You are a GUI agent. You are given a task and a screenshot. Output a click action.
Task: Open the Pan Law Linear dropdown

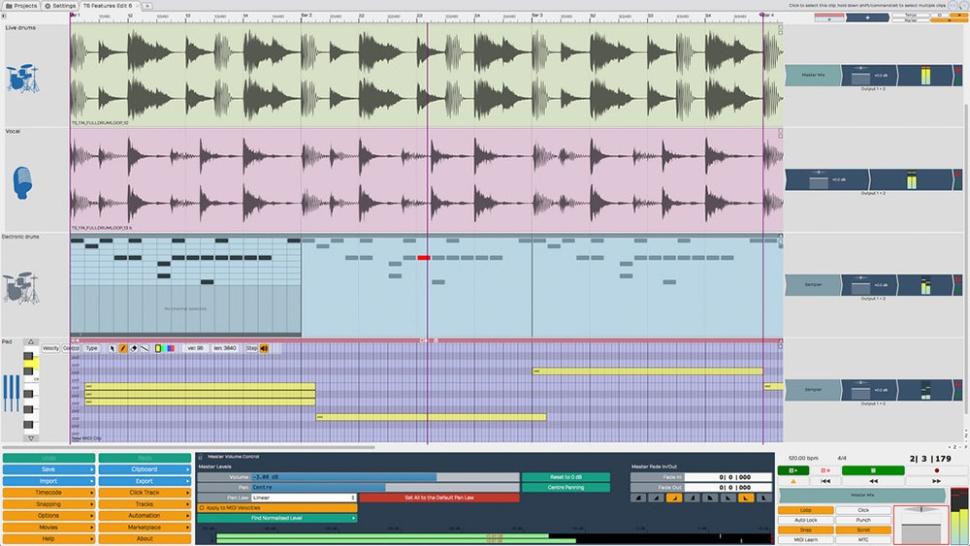pyautogui.click(x=303, y=497)
